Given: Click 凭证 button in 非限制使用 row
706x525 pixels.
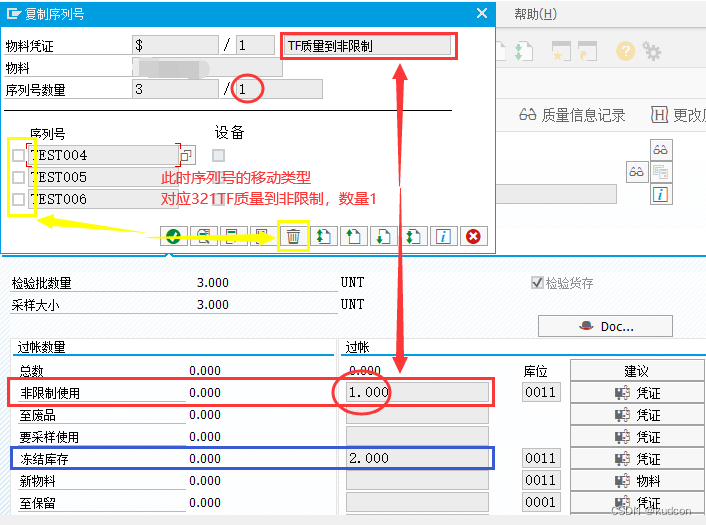Looking at the screenshot, I should 637,393.
